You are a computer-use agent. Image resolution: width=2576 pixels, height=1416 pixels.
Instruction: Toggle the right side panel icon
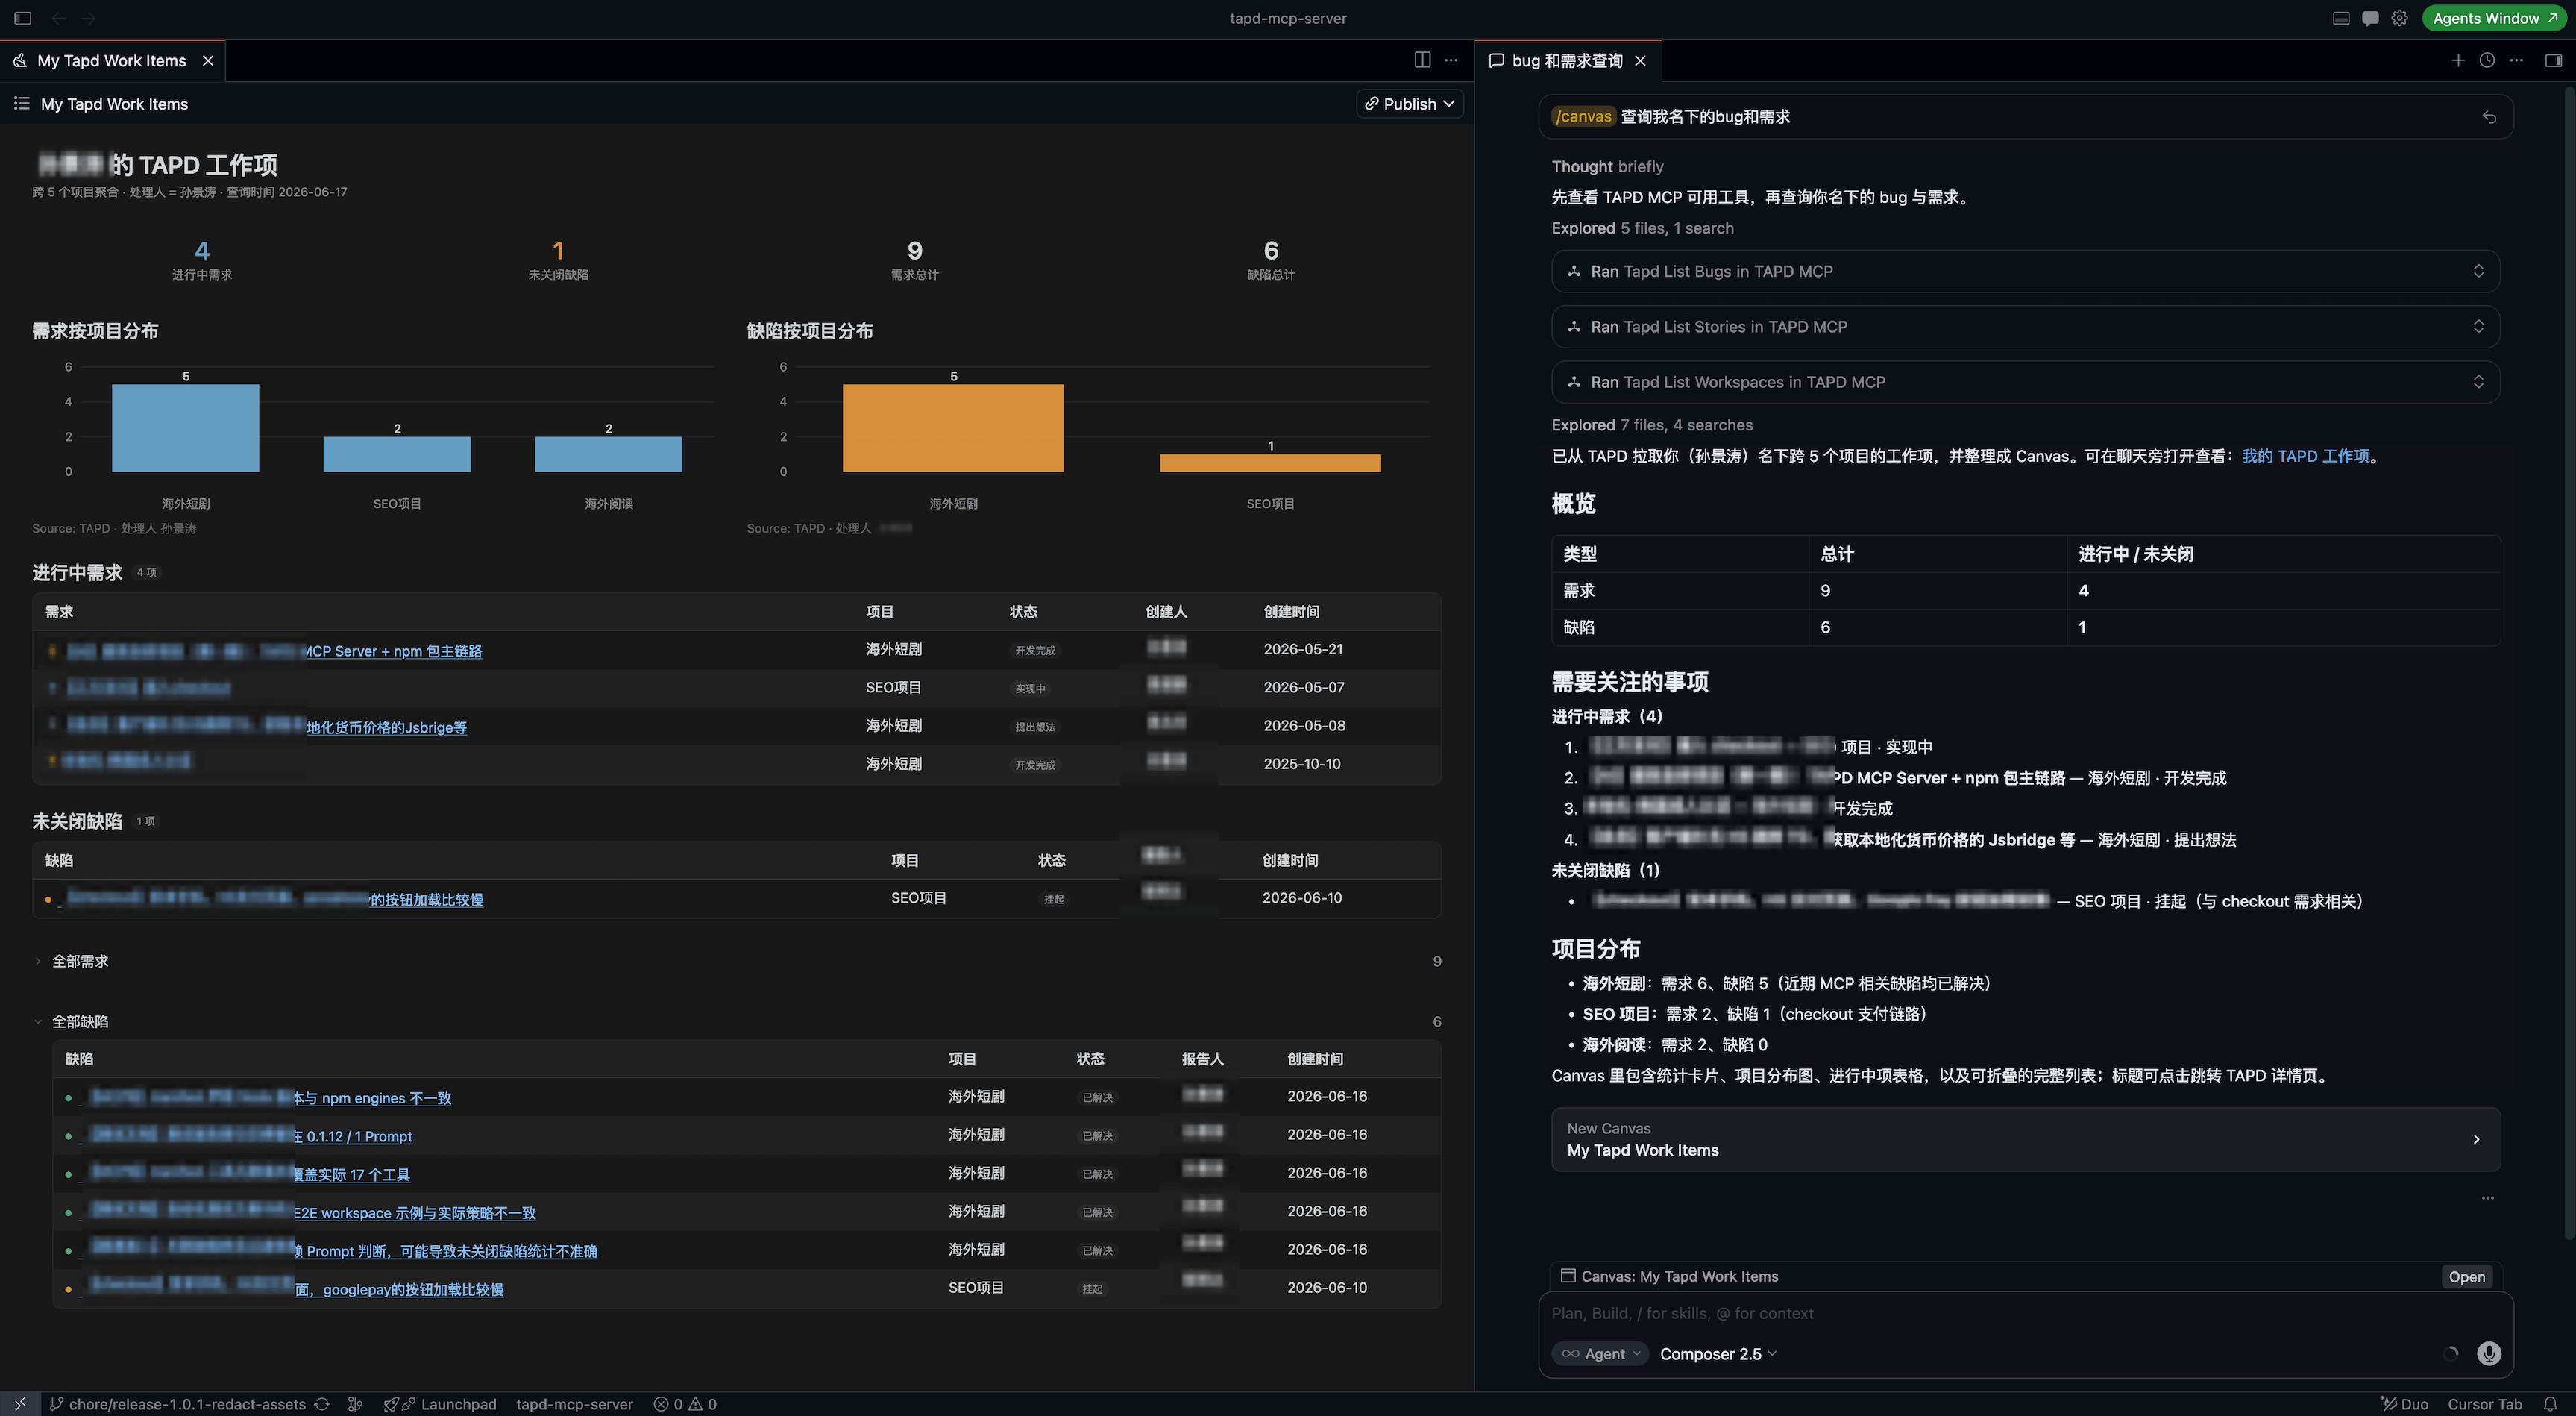pyautogui.click(x=2553, y=60)
